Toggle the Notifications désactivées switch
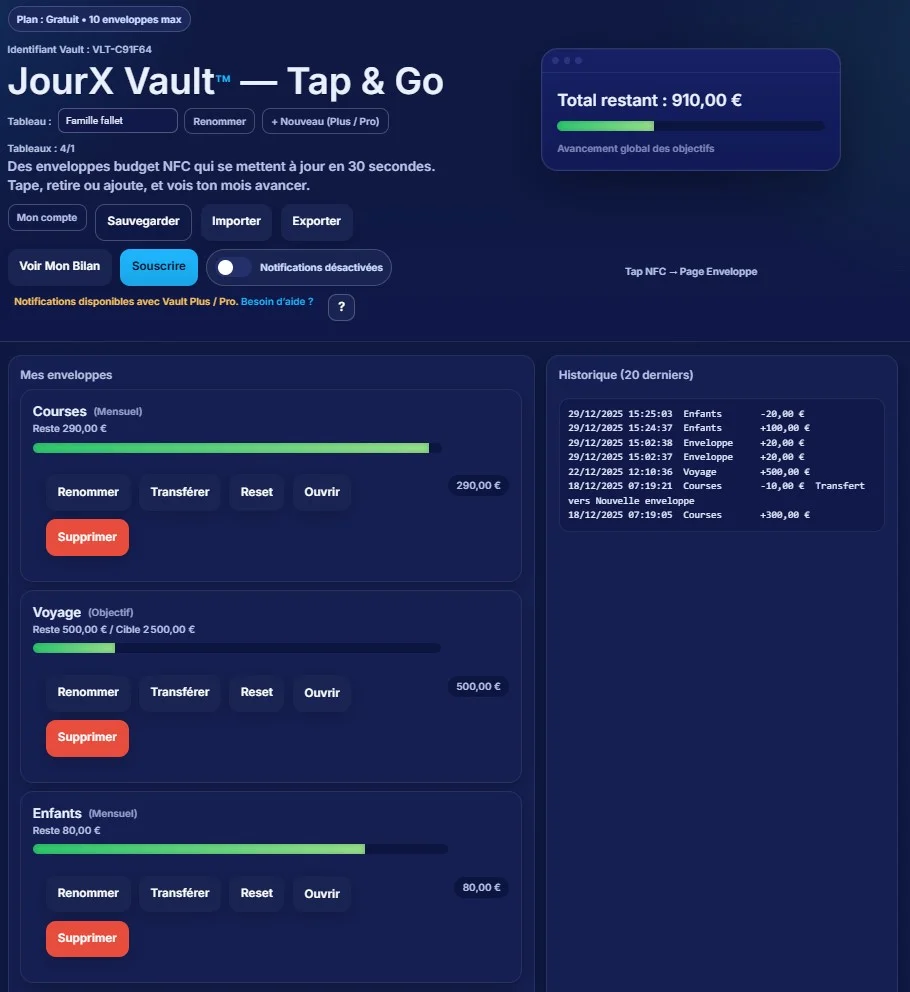The image size is (910, 992). coord(232,268)
